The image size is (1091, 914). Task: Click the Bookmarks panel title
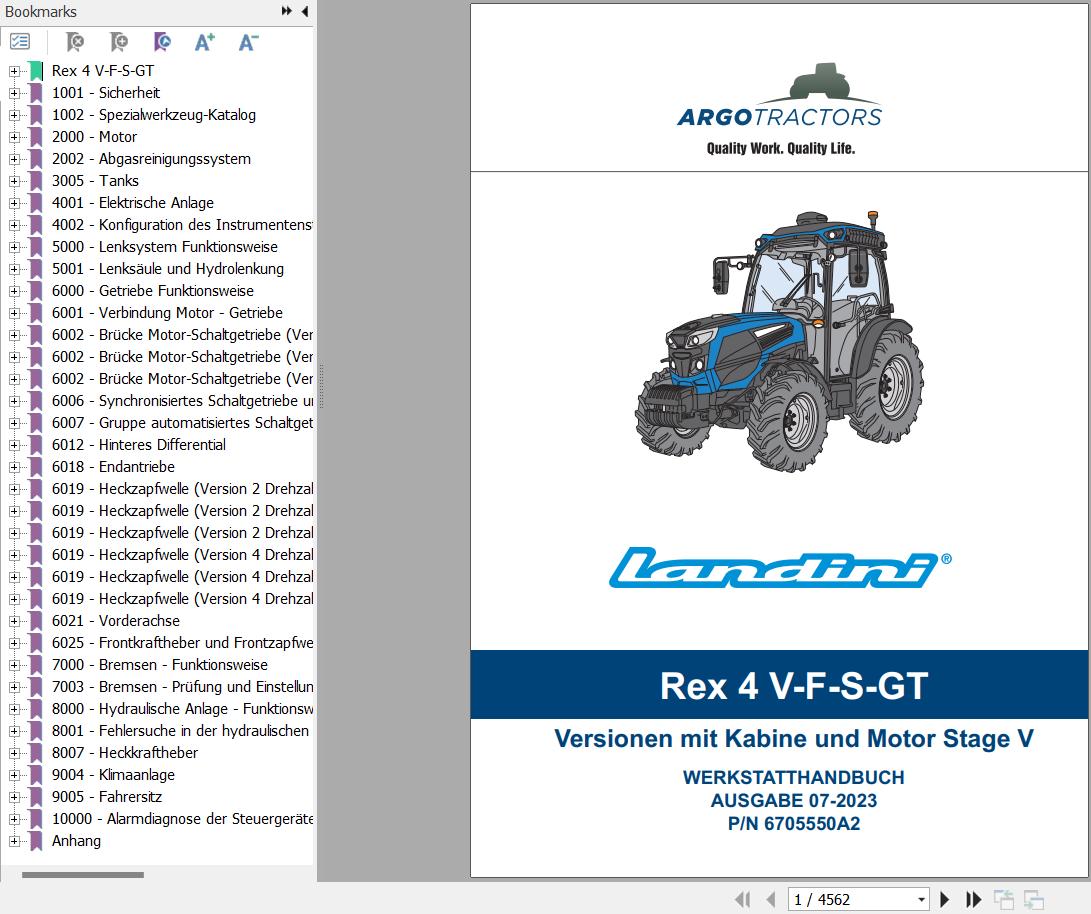point(40,12)
